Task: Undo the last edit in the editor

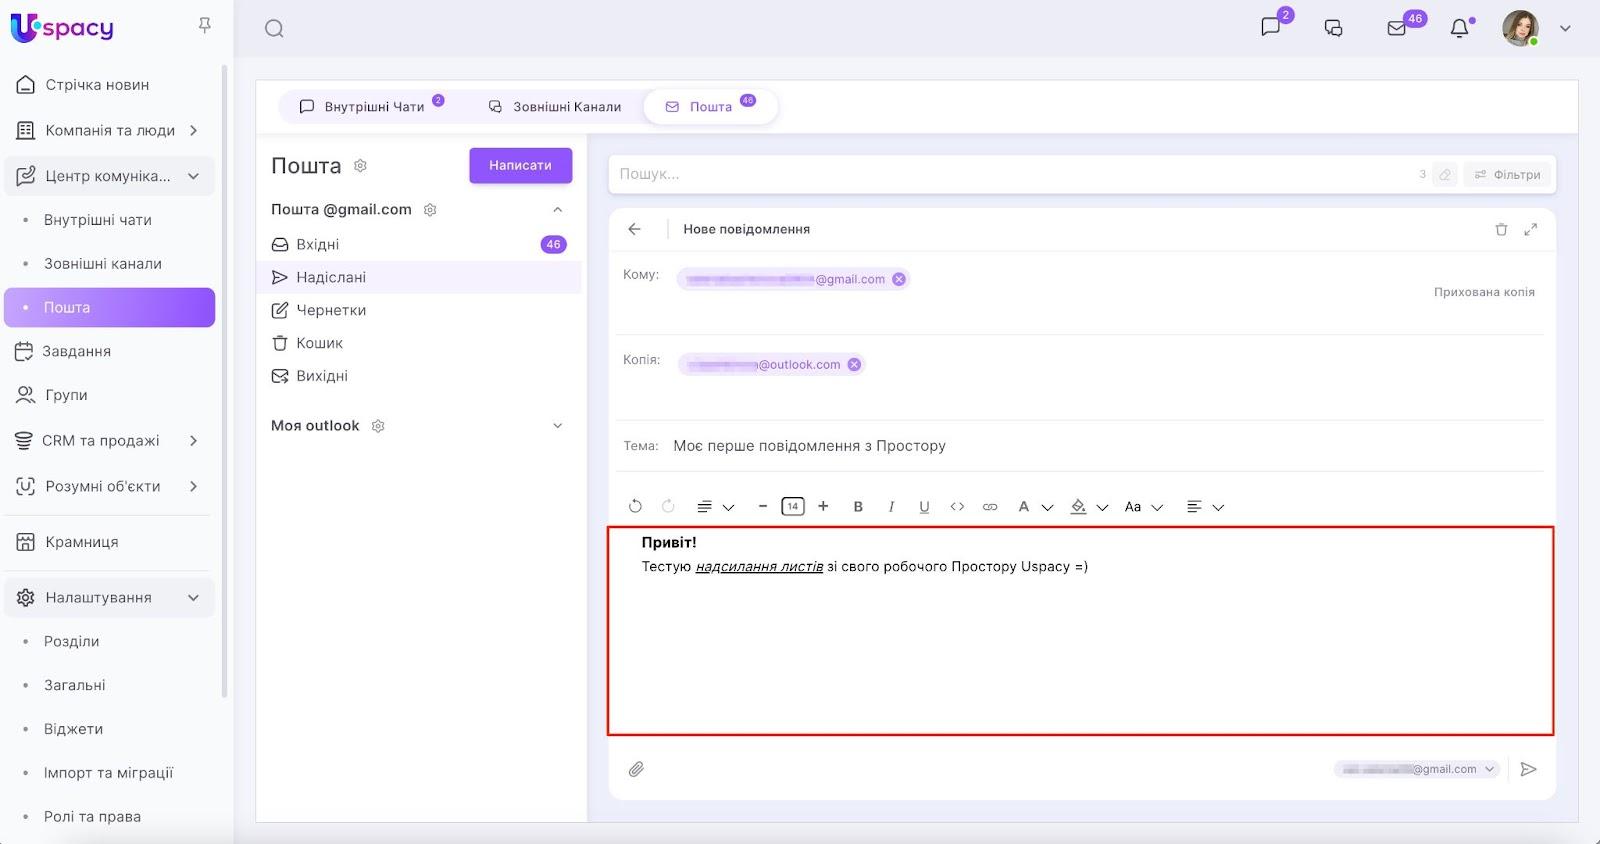Action: point(635,507)
